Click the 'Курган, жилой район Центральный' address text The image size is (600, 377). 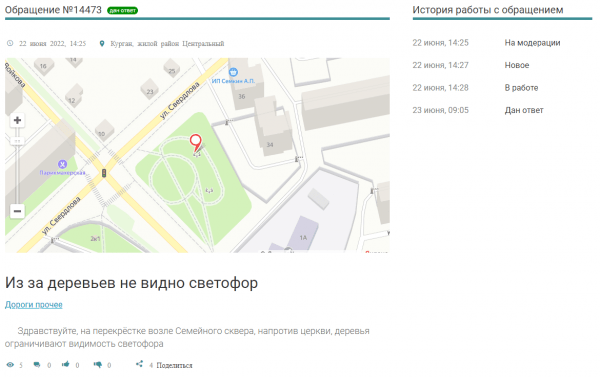167,44
